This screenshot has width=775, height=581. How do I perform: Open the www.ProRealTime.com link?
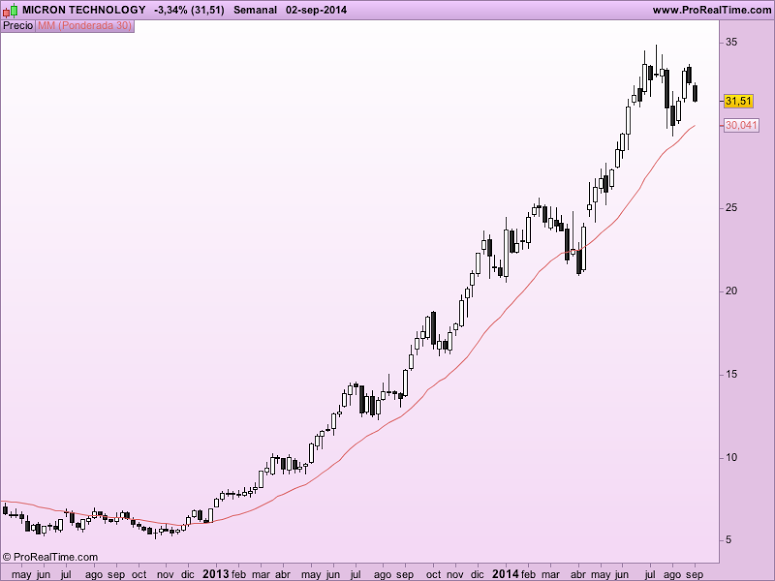point(712,10)
